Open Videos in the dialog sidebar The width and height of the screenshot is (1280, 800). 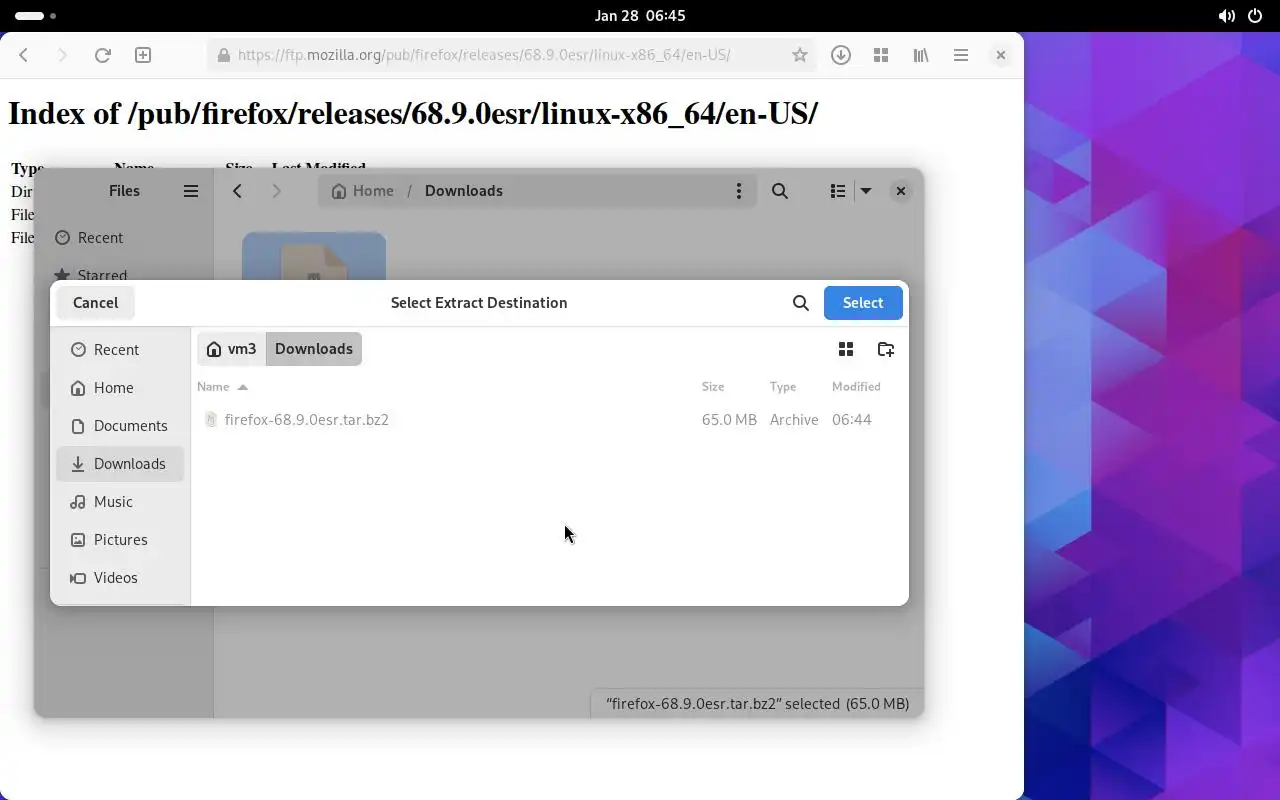pos(120,578)
